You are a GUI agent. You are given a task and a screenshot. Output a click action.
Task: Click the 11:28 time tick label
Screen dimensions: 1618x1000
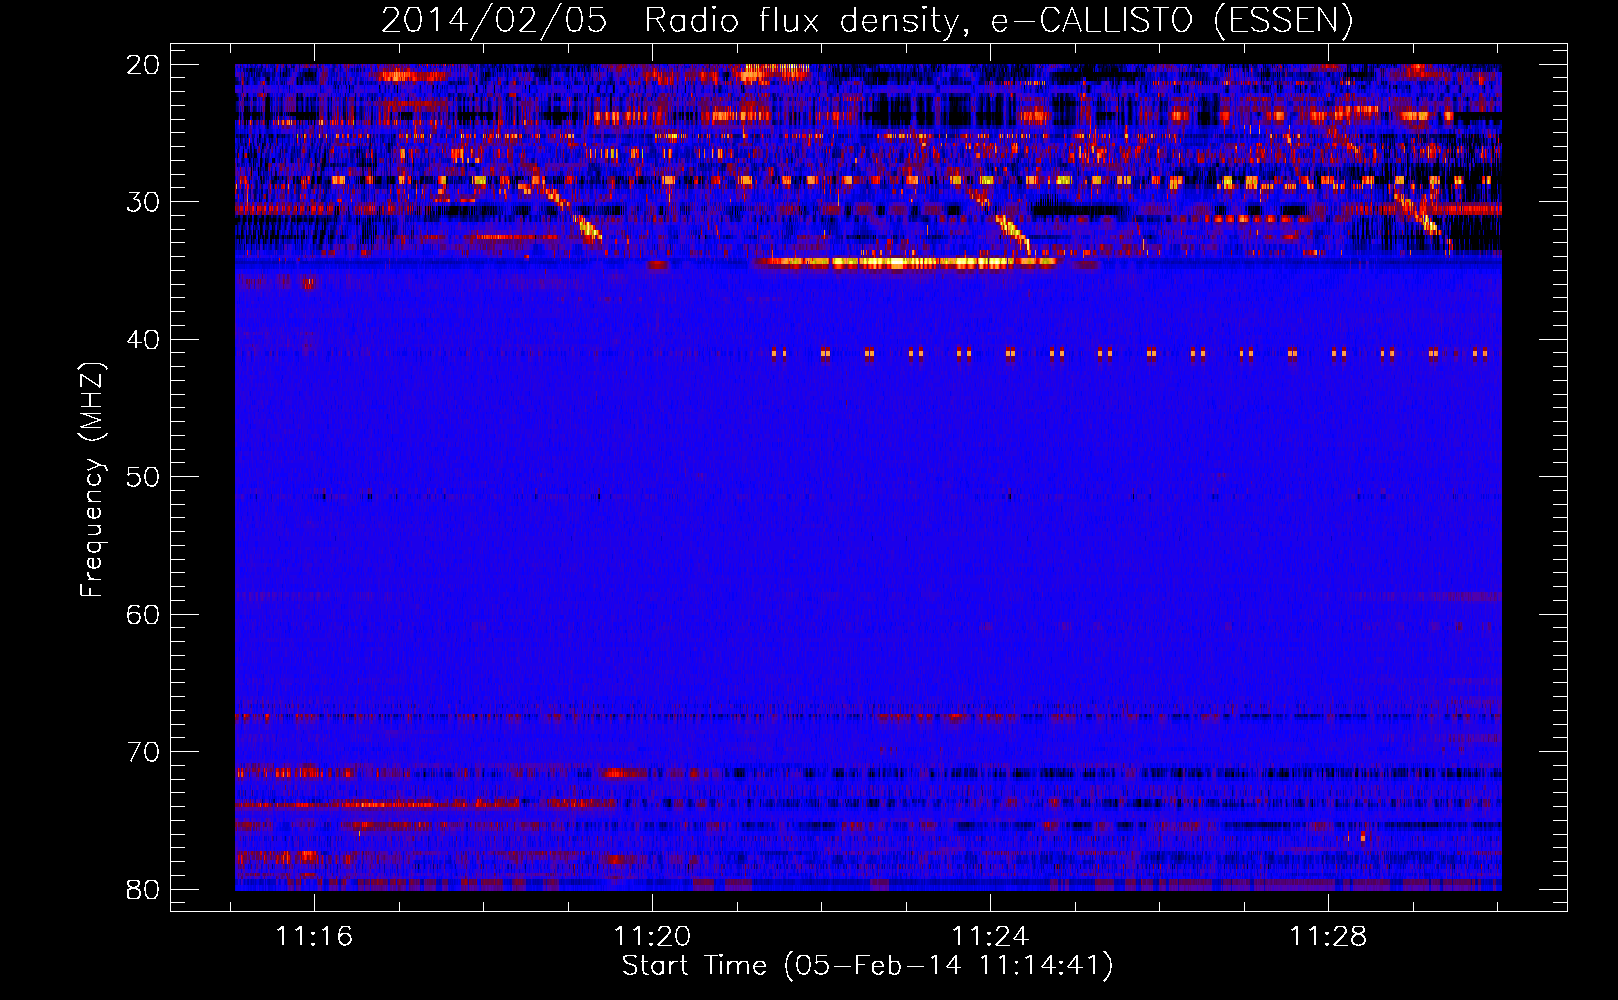click(1328, 936)
